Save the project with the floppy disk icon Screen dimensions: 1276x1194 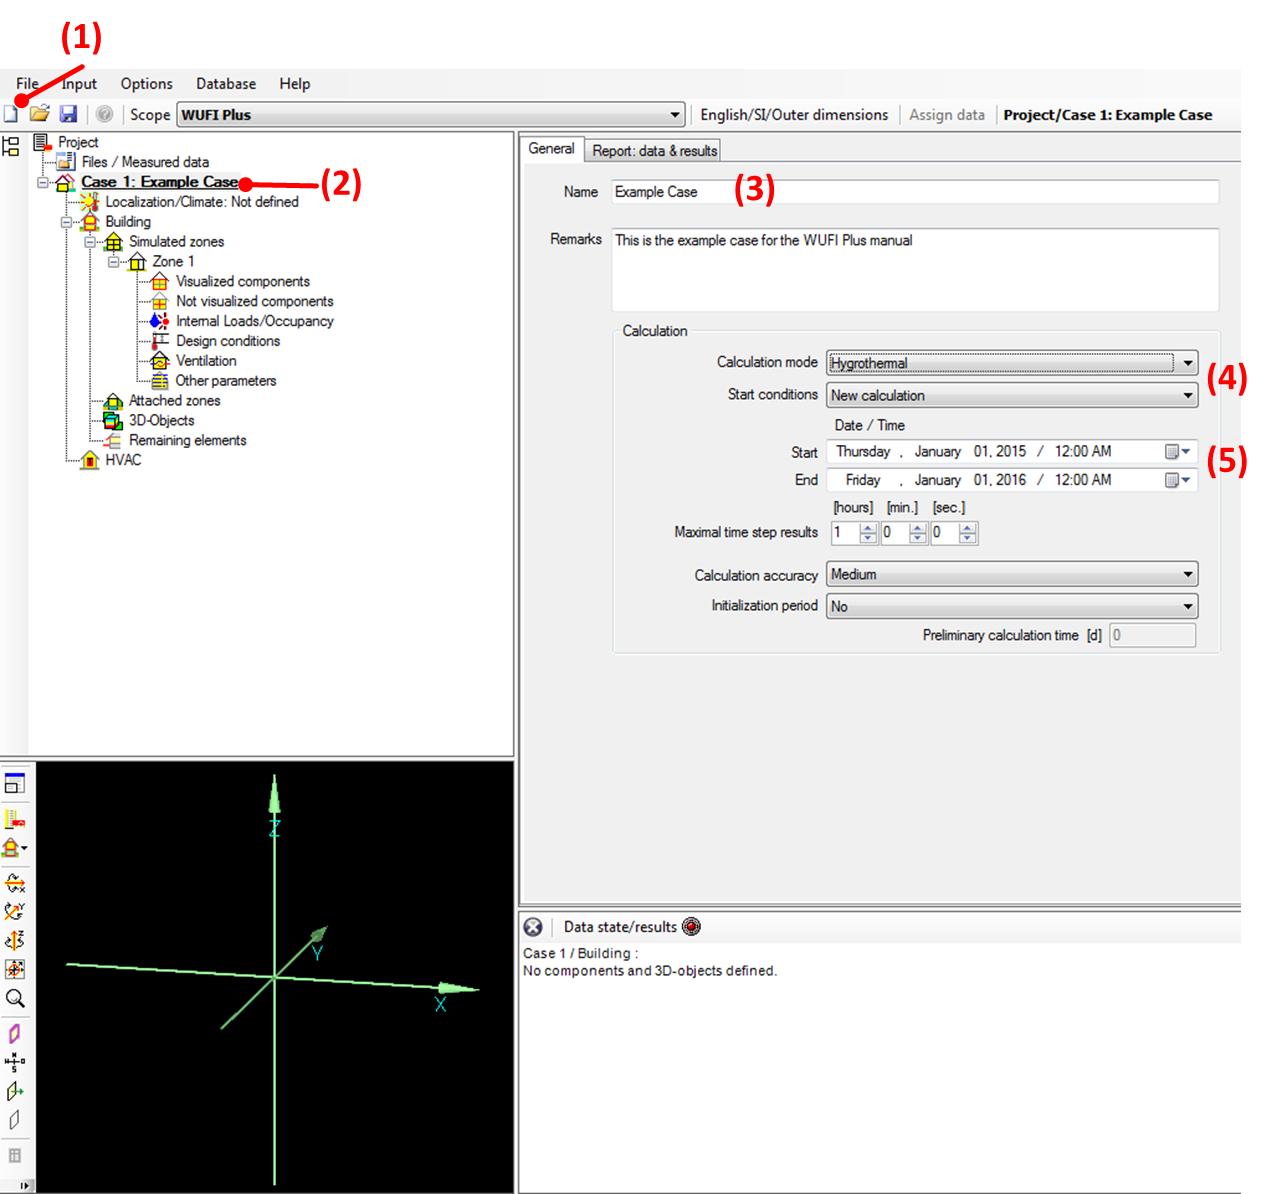tap(68, 114)
